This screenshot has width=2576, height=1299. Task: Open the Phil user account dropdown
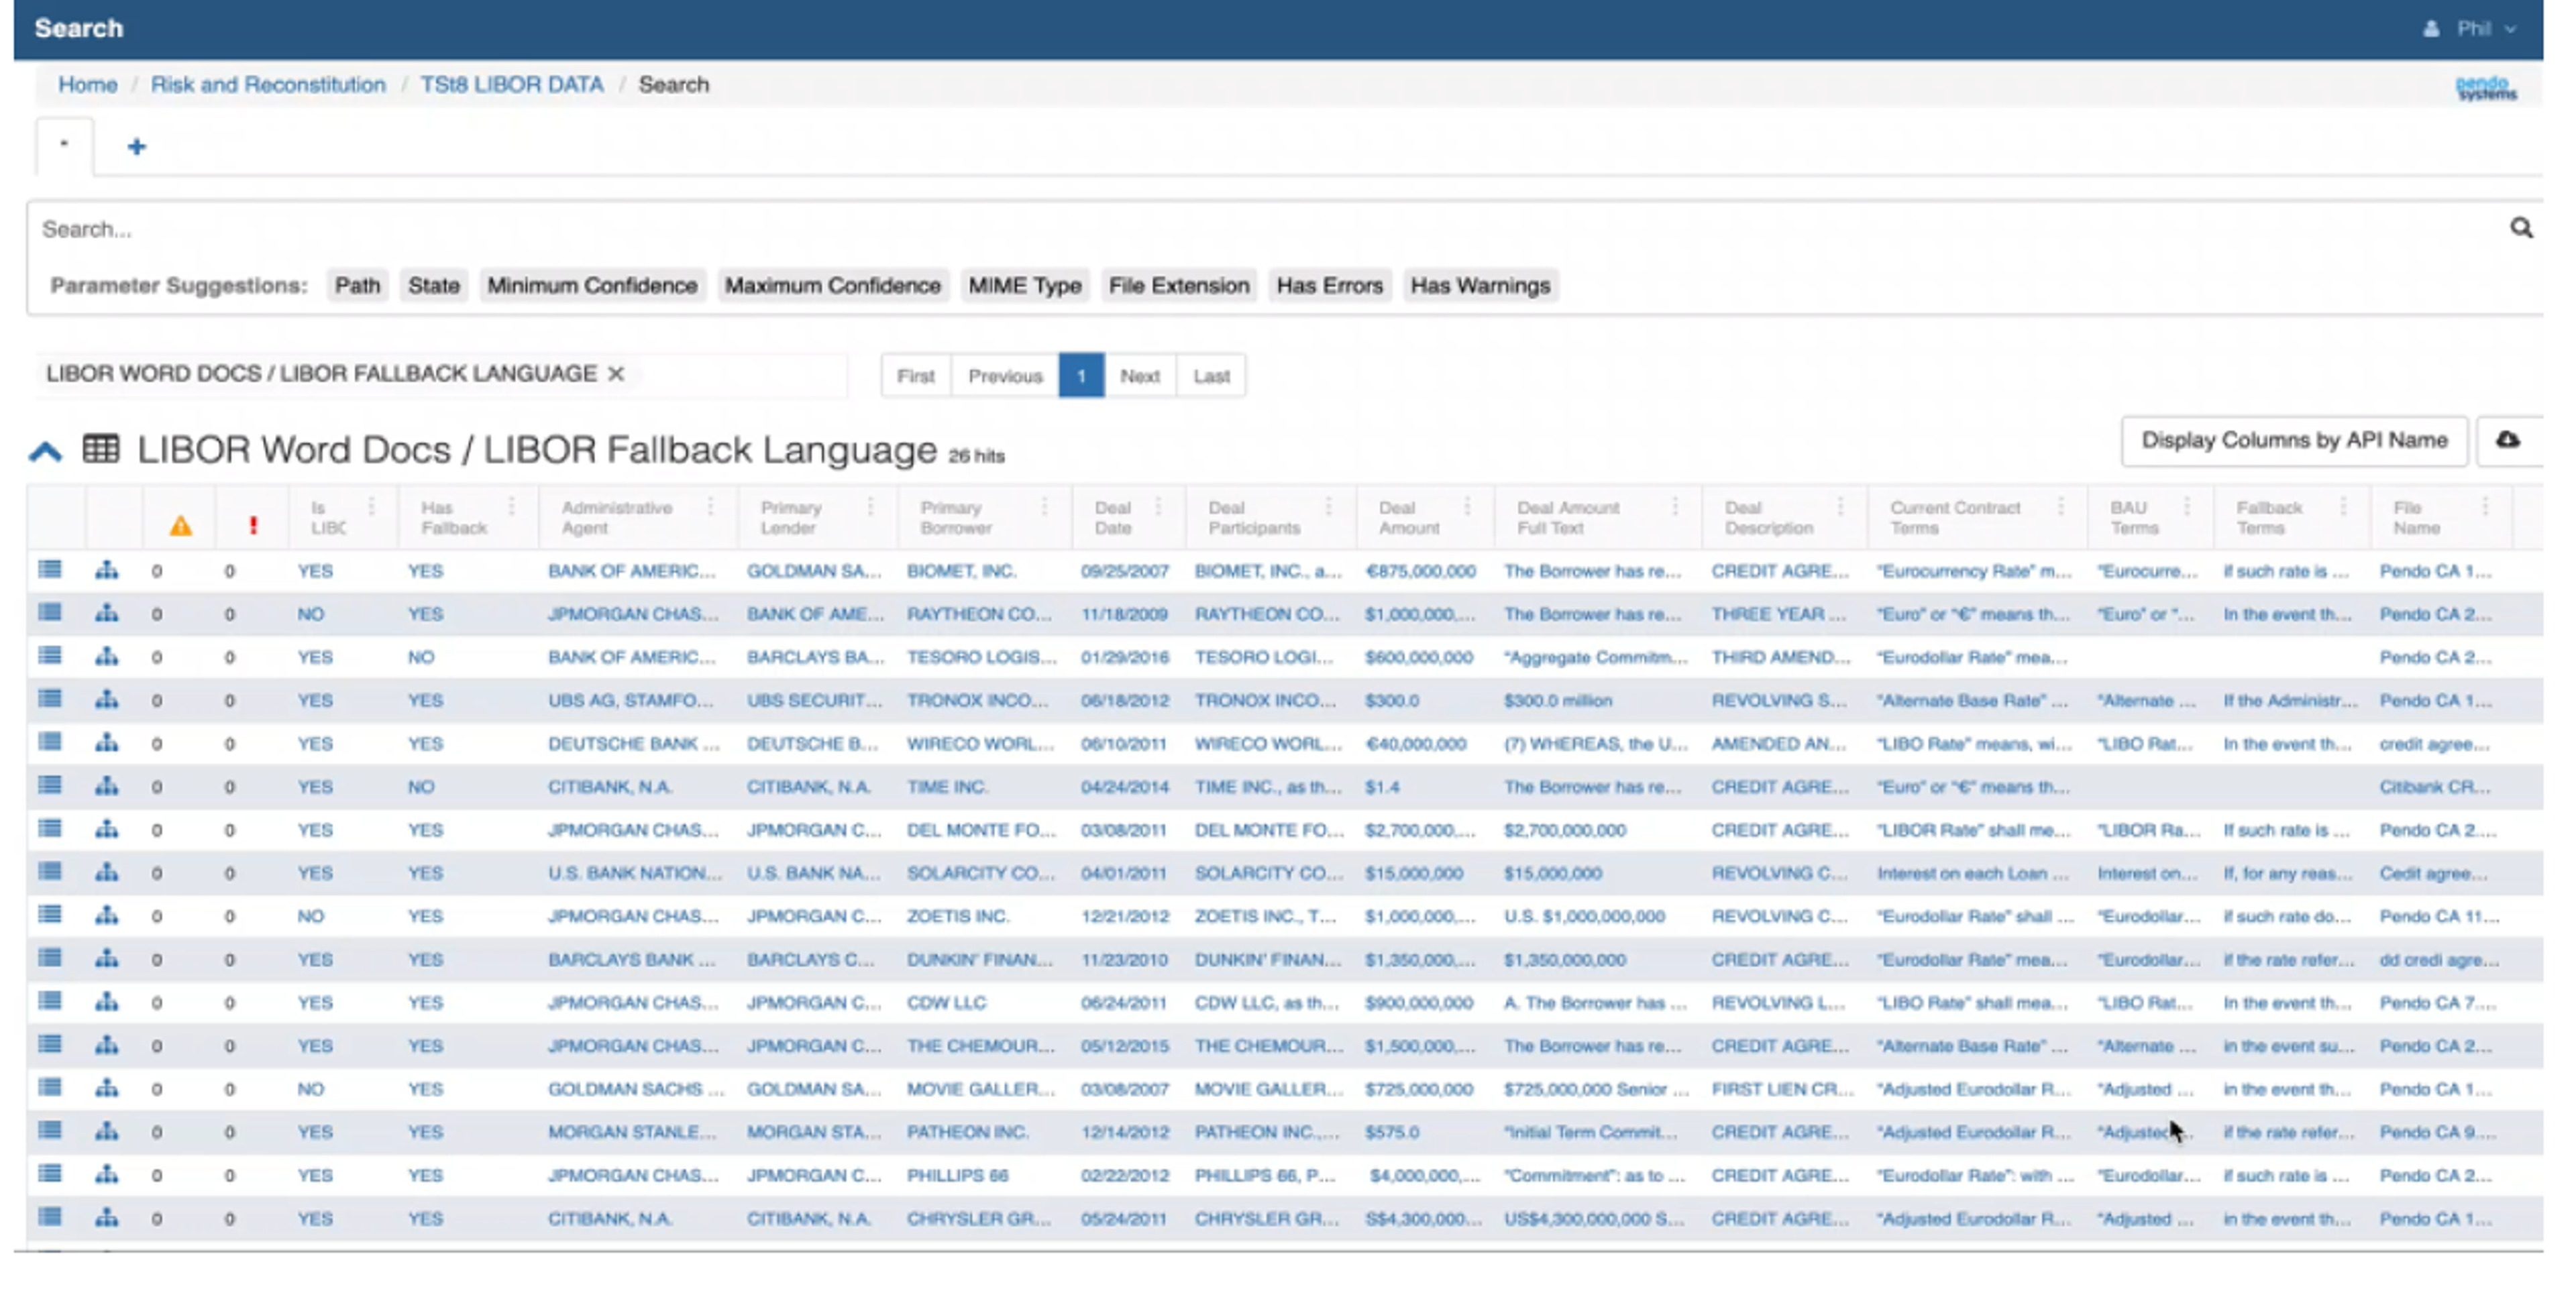point(2471,28)
